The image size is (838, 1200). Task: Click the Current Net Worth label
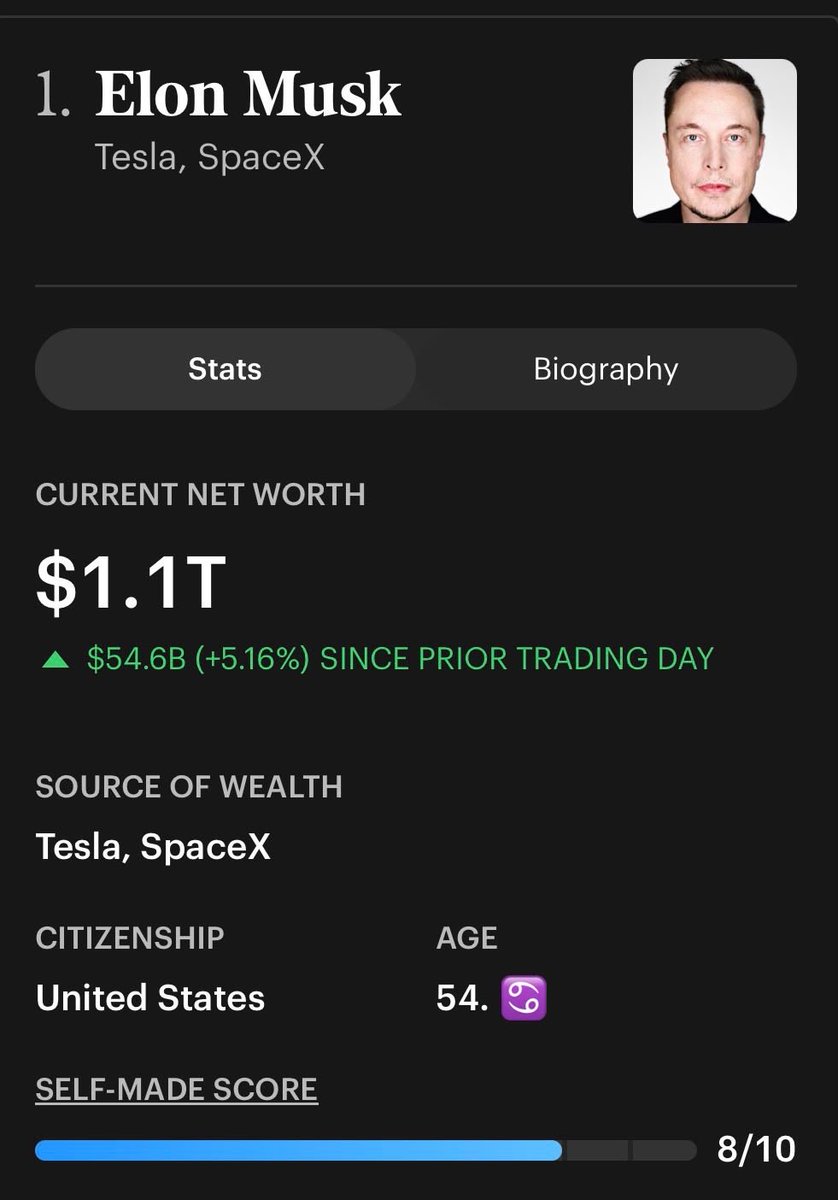pyautogui.click(x=200, y=495)
